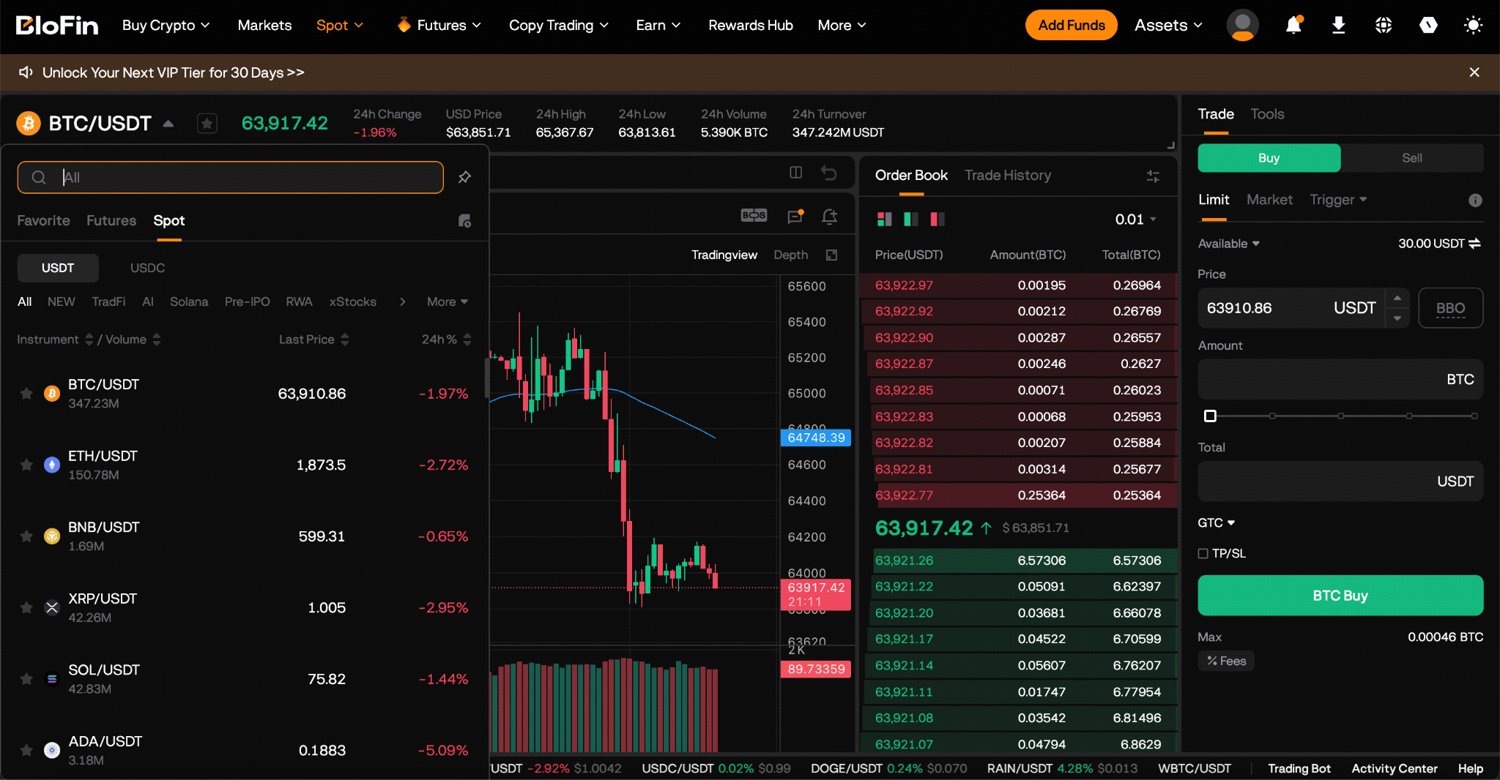The height and width of the screenshot is (780, 1500).
Task: Switch theme with the sun icon
Action: point(1473,25)
